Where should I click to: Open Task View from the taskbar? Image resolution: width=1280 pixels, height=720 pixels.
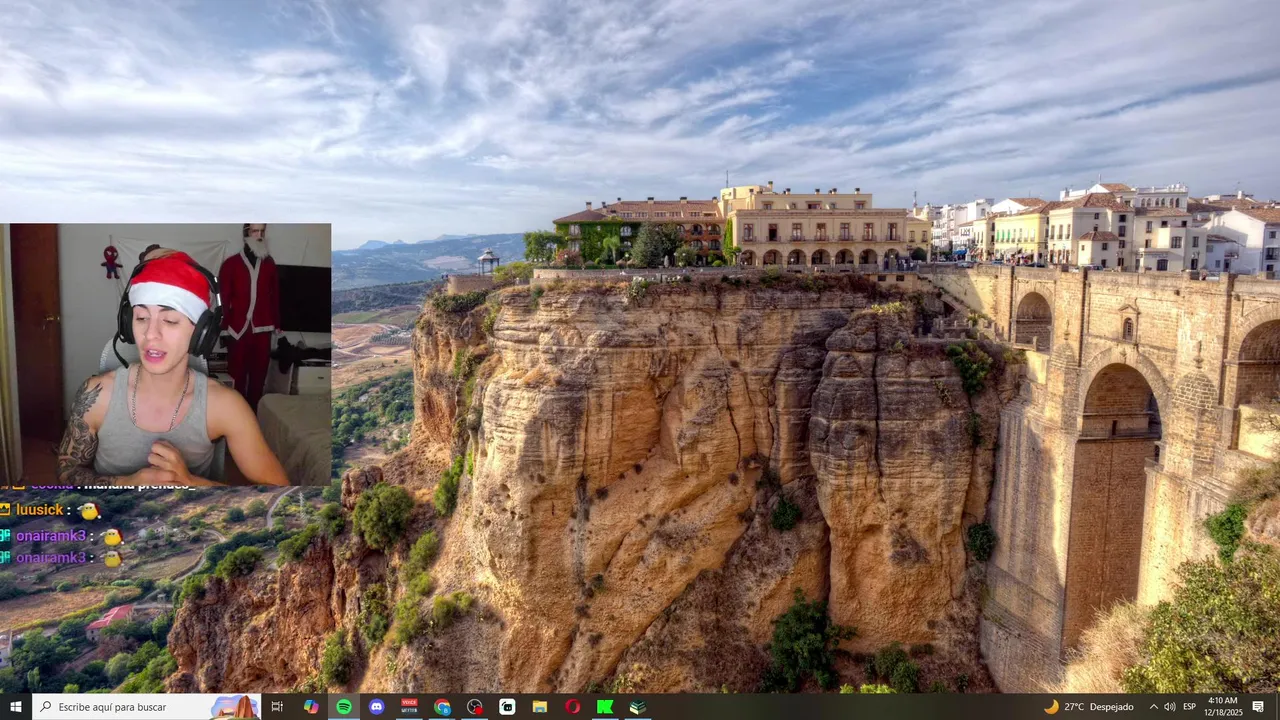tap(277, 707)
